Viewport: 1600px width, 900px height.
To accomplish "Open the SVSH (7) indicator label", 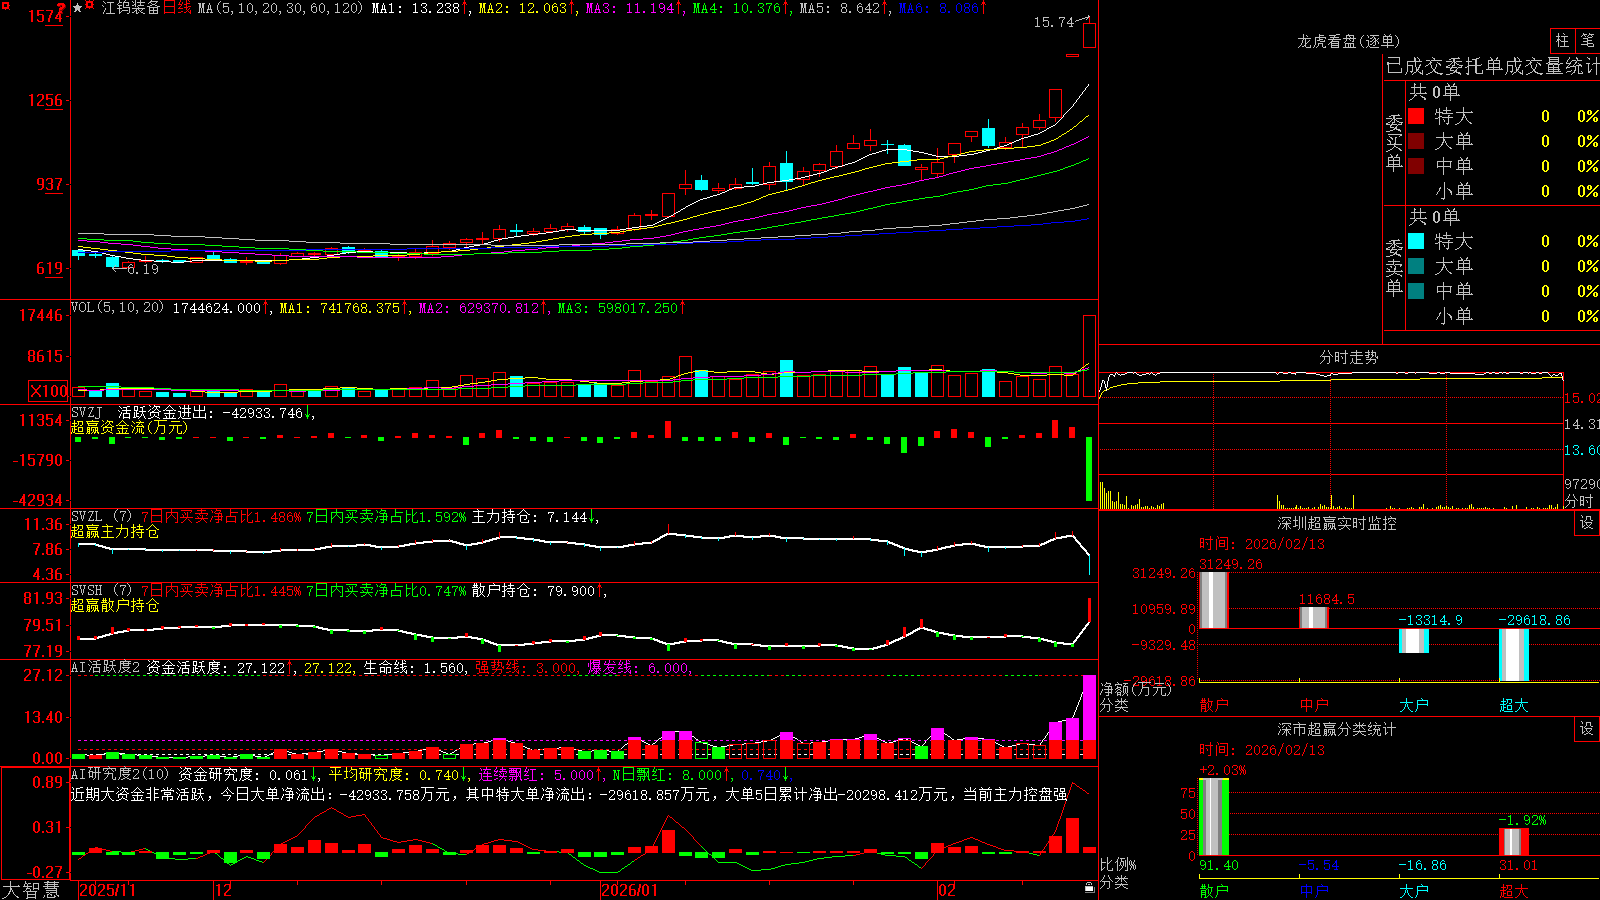I will pos(102,591).
